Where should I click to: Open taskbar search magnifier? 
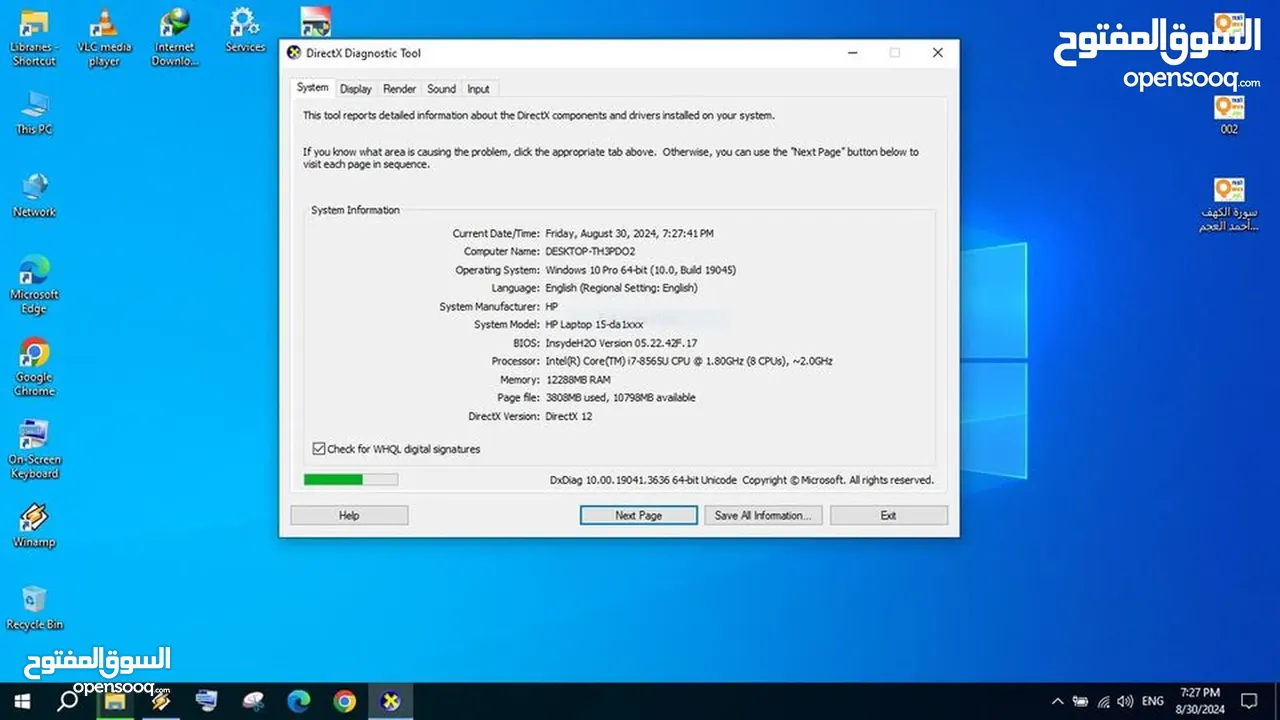coord(67,701)
